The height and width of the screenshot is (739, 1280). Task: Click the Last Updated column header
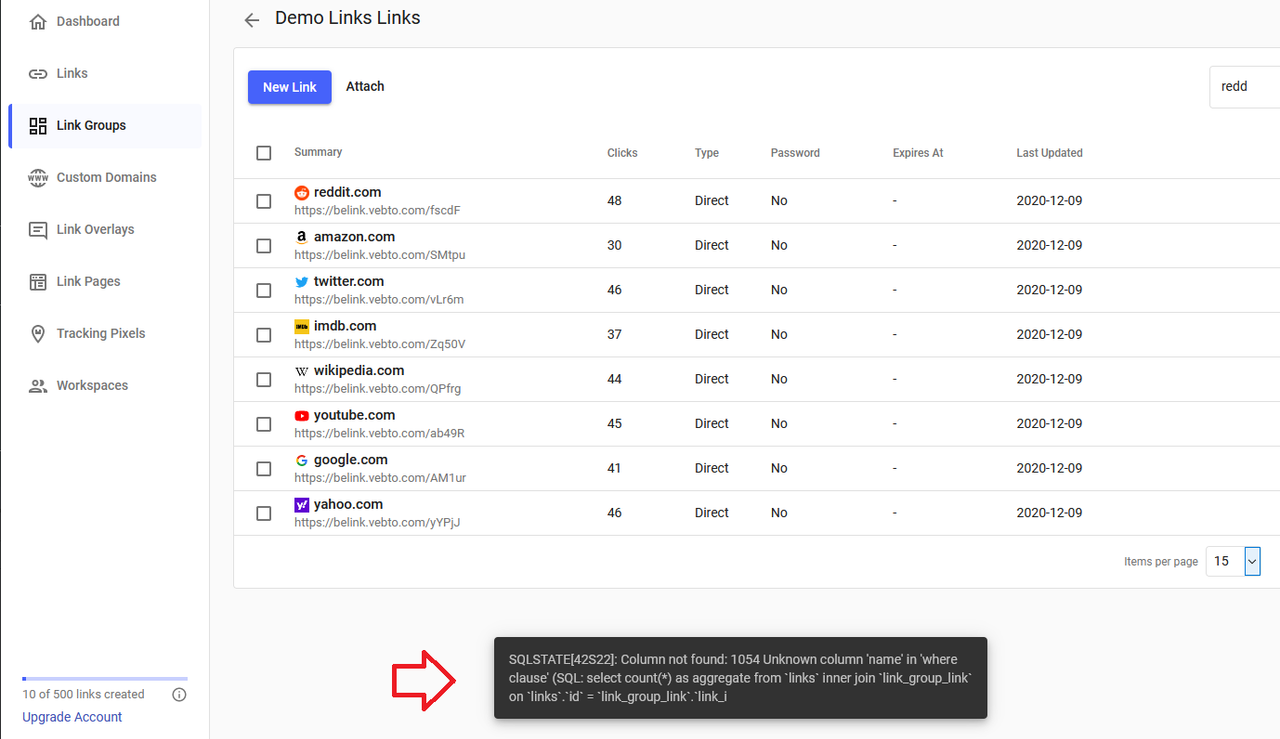click(1049, 153)
